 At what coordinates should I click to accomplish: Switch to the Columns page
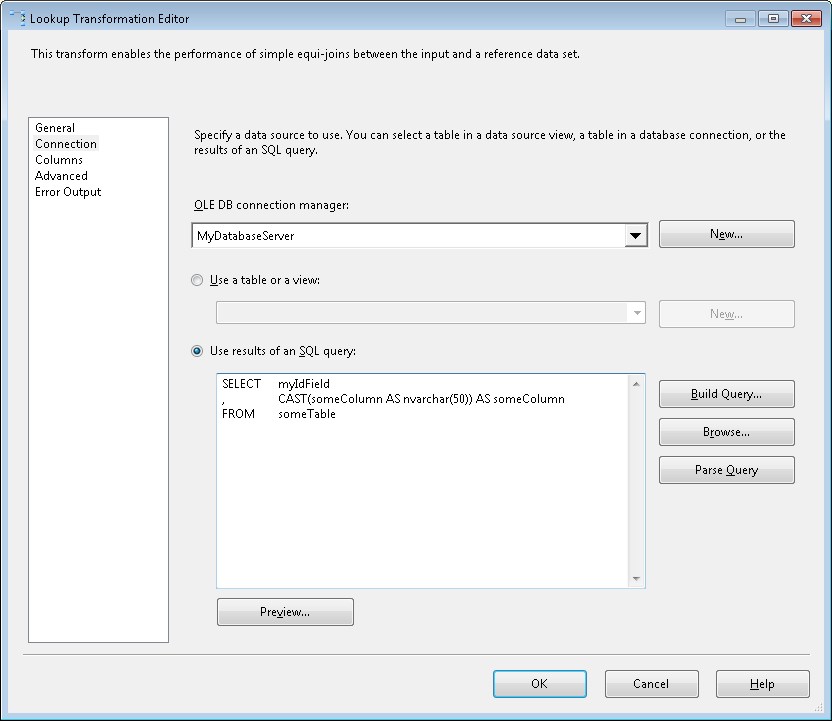[x=58, y=159]
